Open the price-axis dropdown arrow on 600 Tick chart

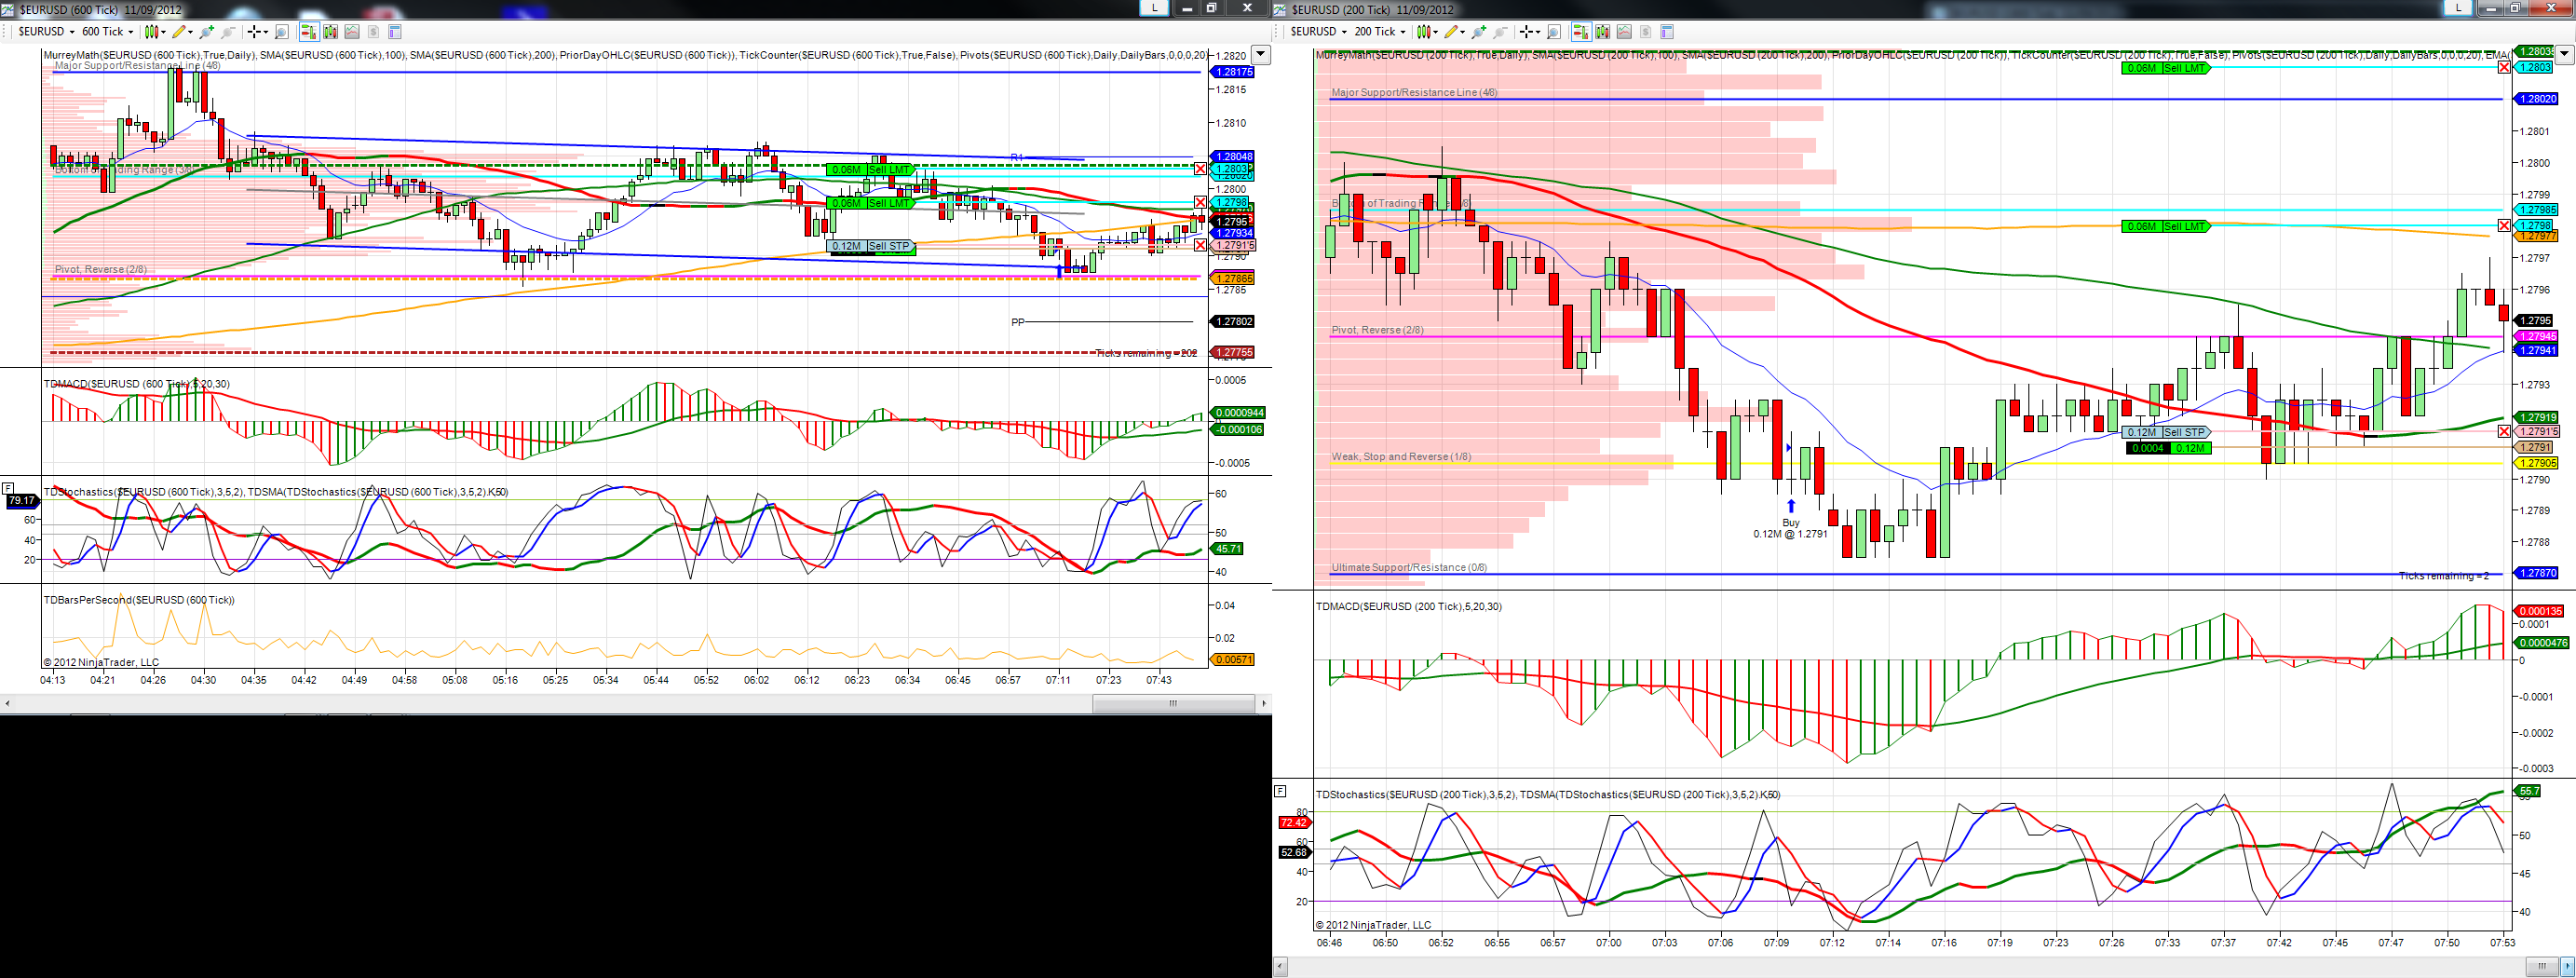click(1261, 55)
